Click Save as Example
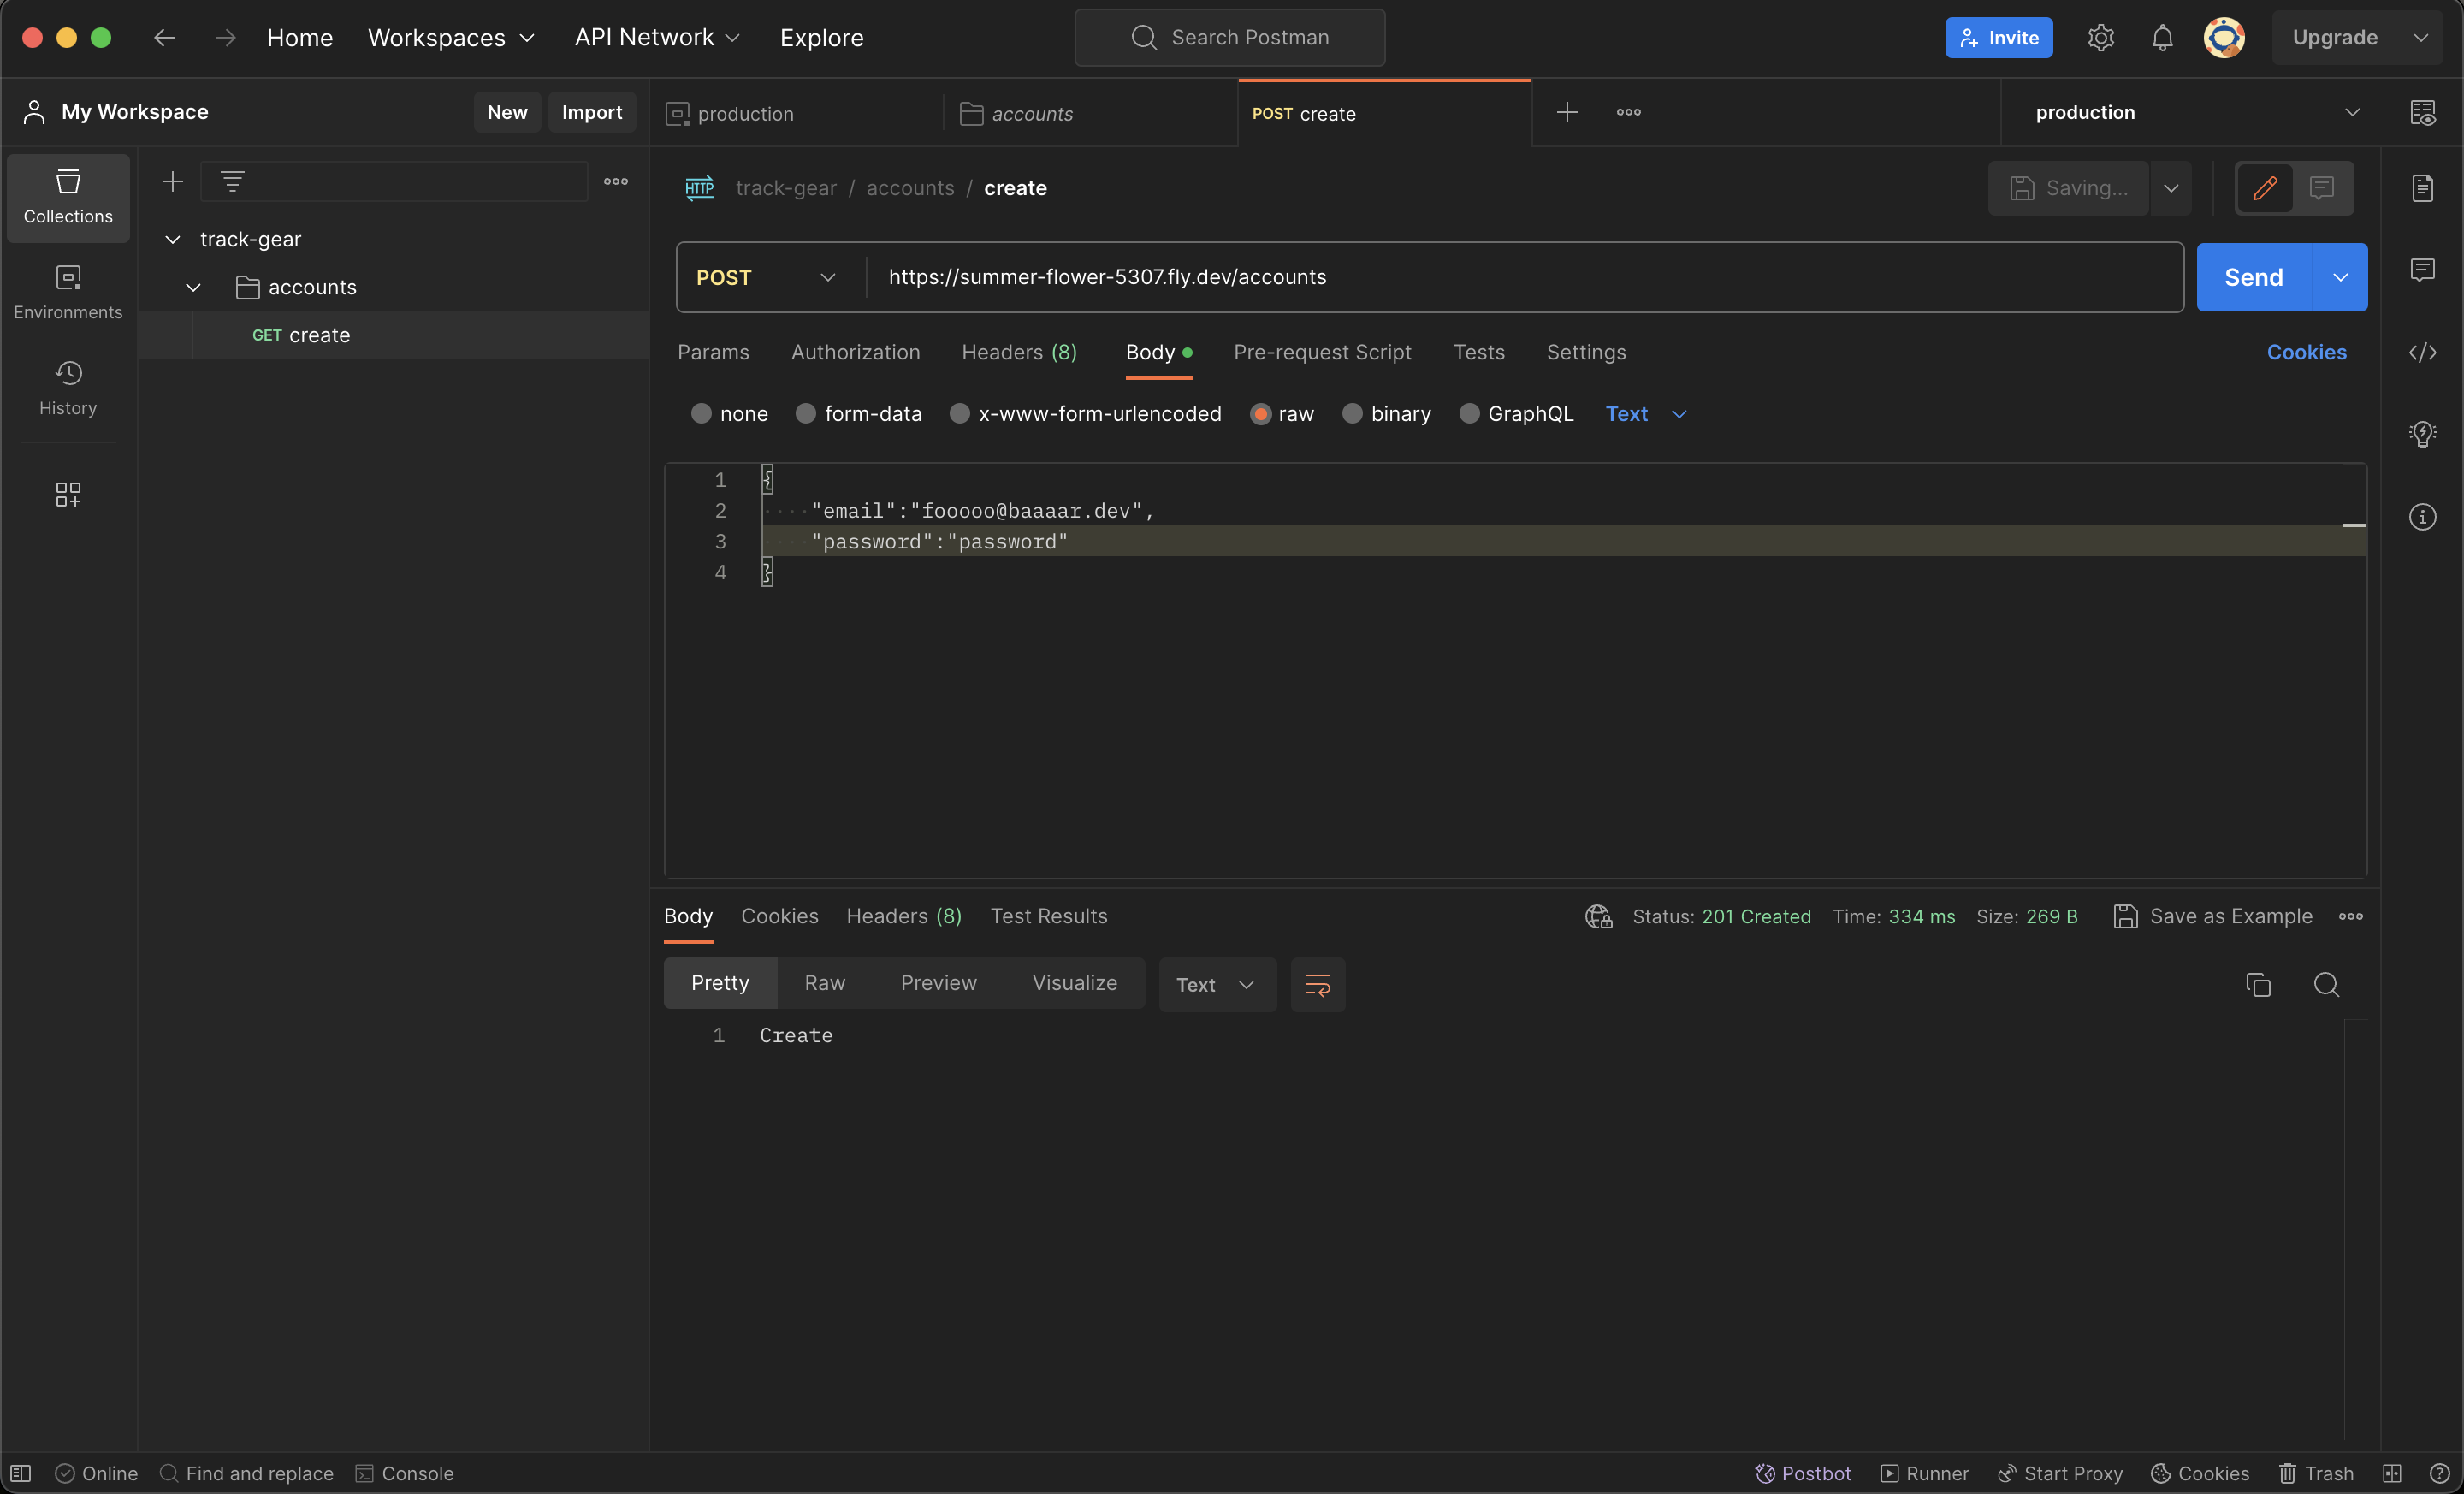Image resolution: width=2464 pixels, height=1494 pixels. click(2212, 916)
